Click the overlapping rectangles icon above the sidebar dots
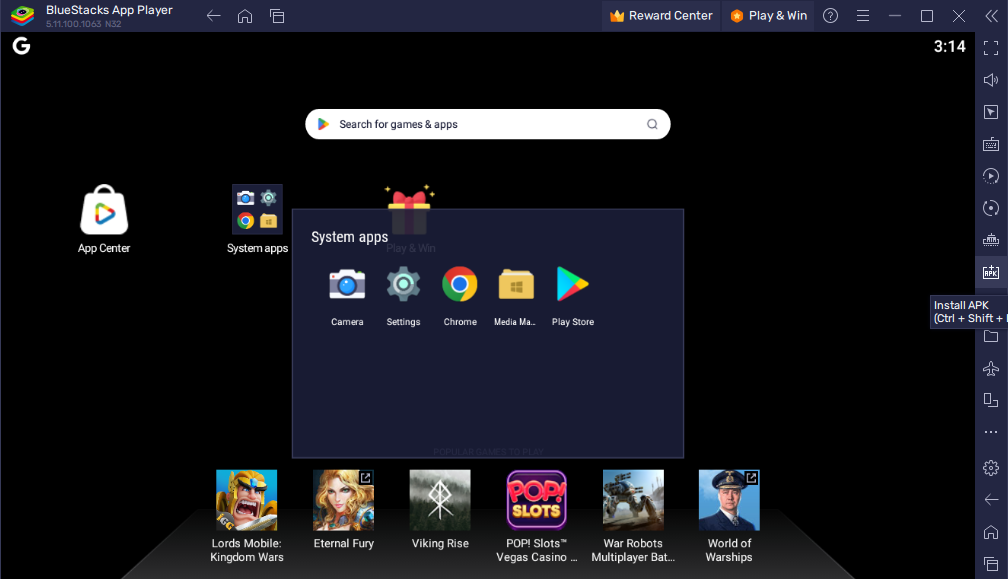The image size is (1008, 579). [991, 400]
